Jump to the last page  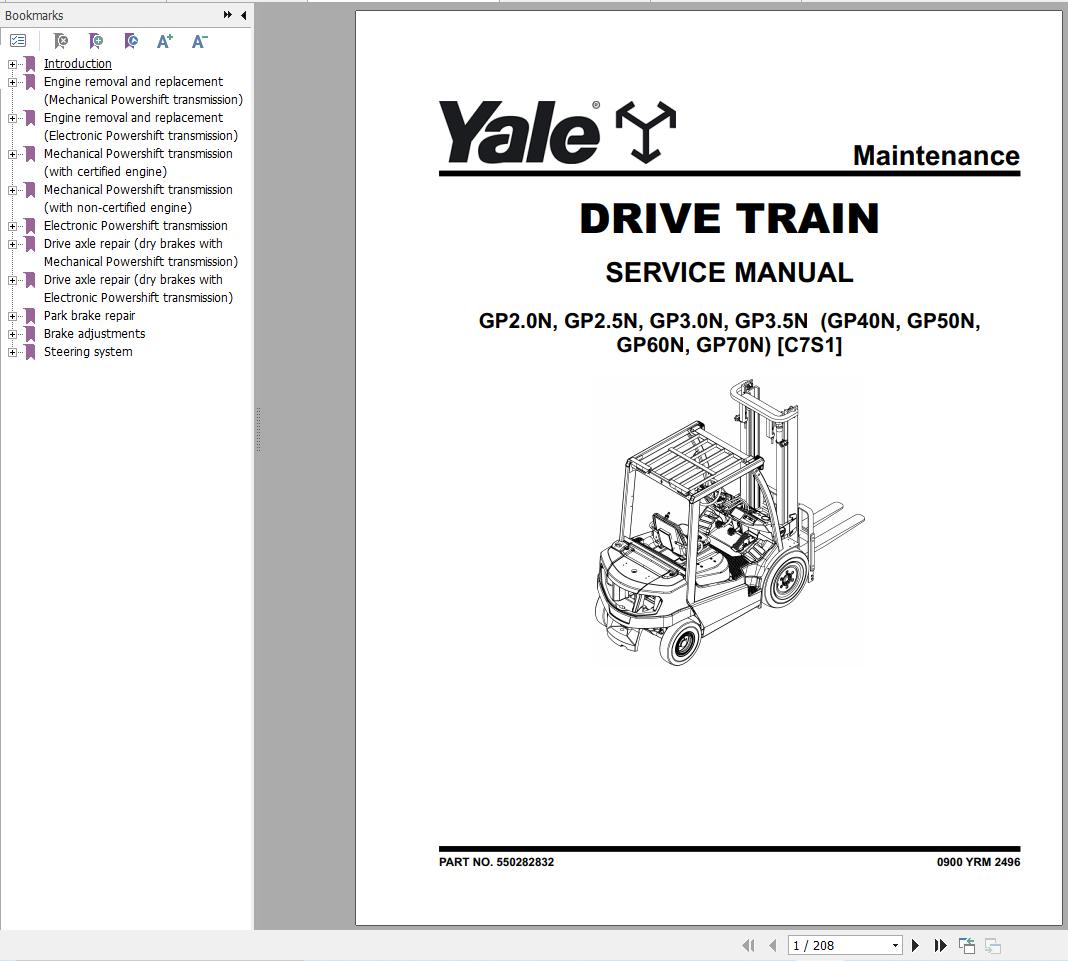pos(940,945)
